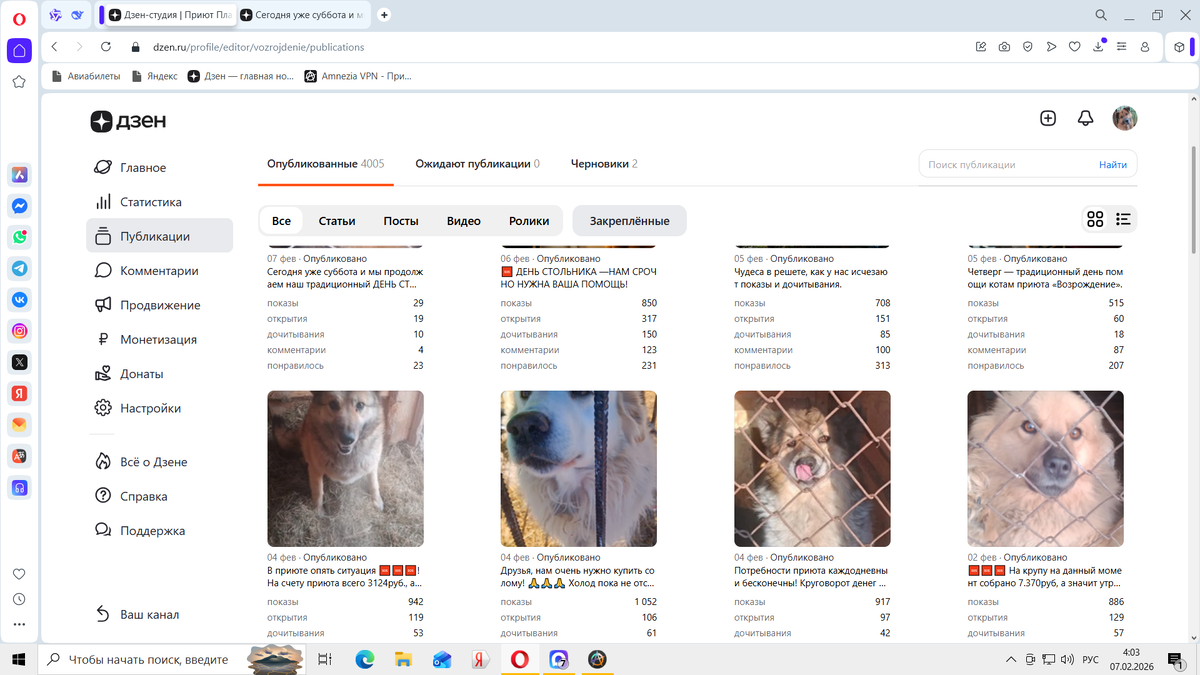This screenshot has width=1200, height=675.
Task: Open post thumbnail 'Потребности приюта каждодневны'
Action: click(812, 468)
